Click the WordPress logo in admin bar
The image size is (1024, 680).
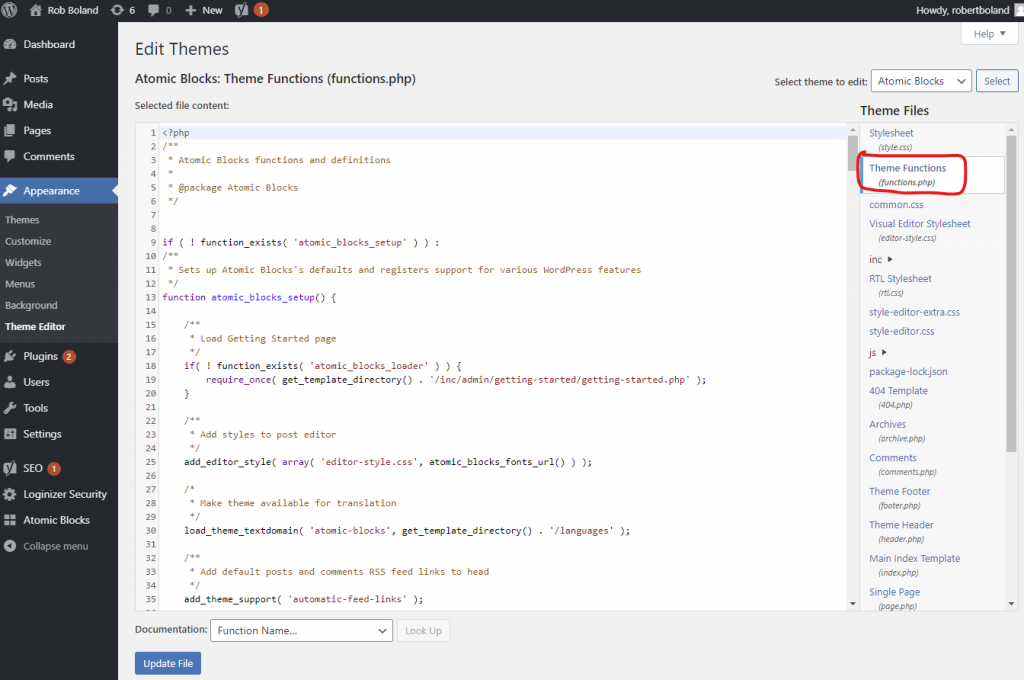pyautogui.click(x=10, y=10)
